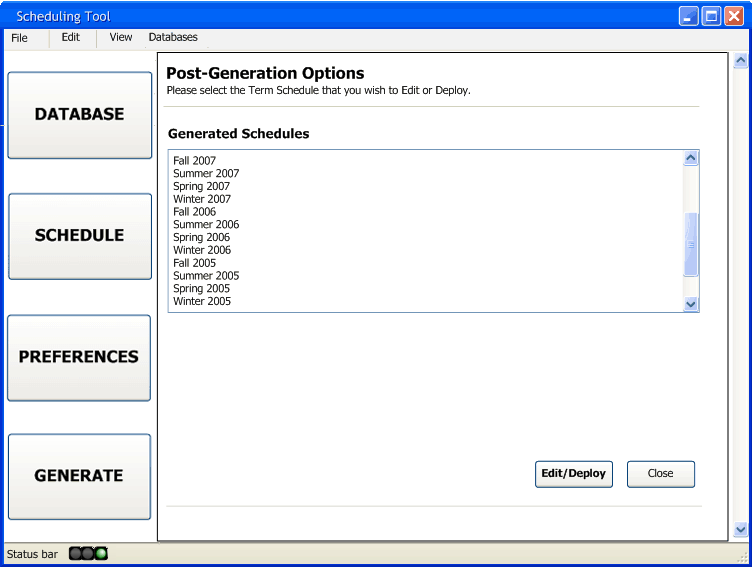This screenshot has height=567, width=752.
Task: Click main panel scroll-up arrow
Action: coord(740,60)
